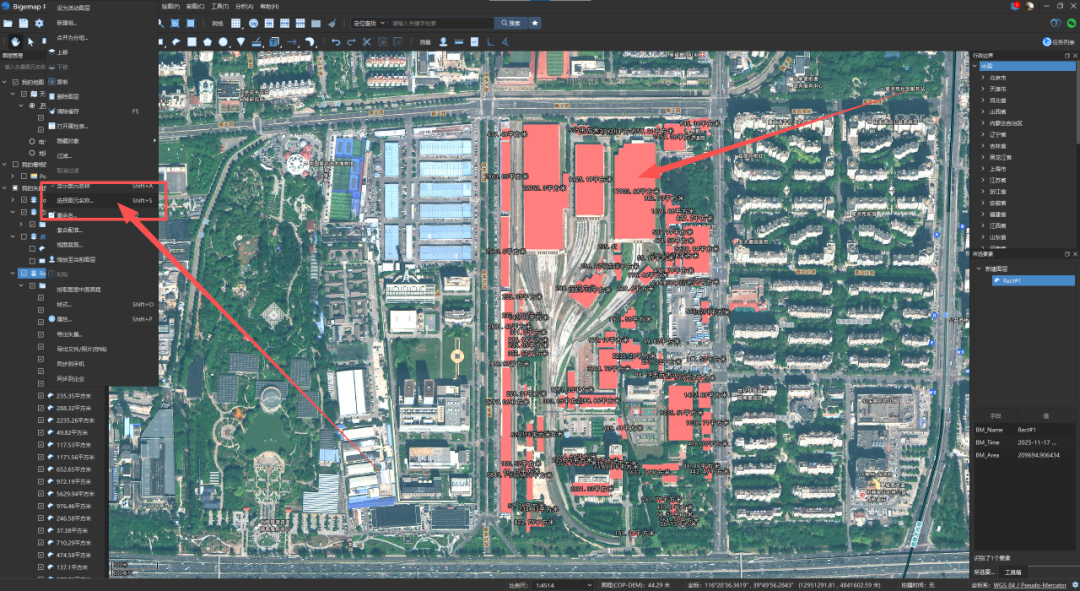The image size is (1080, 591).
Task: Toggle checkbox for 49.82平方米 item
Action: coord(41,433)
